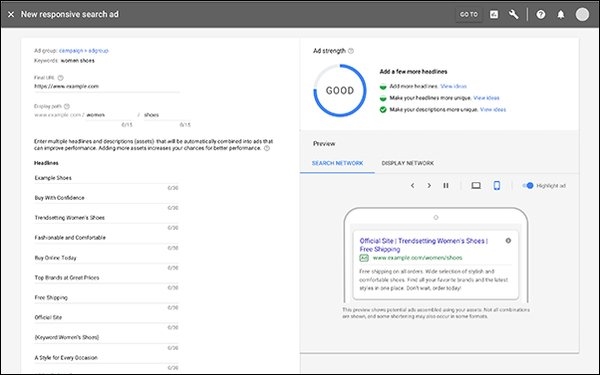Open View ideas for Add more headlines

click(x=453, y=86)
